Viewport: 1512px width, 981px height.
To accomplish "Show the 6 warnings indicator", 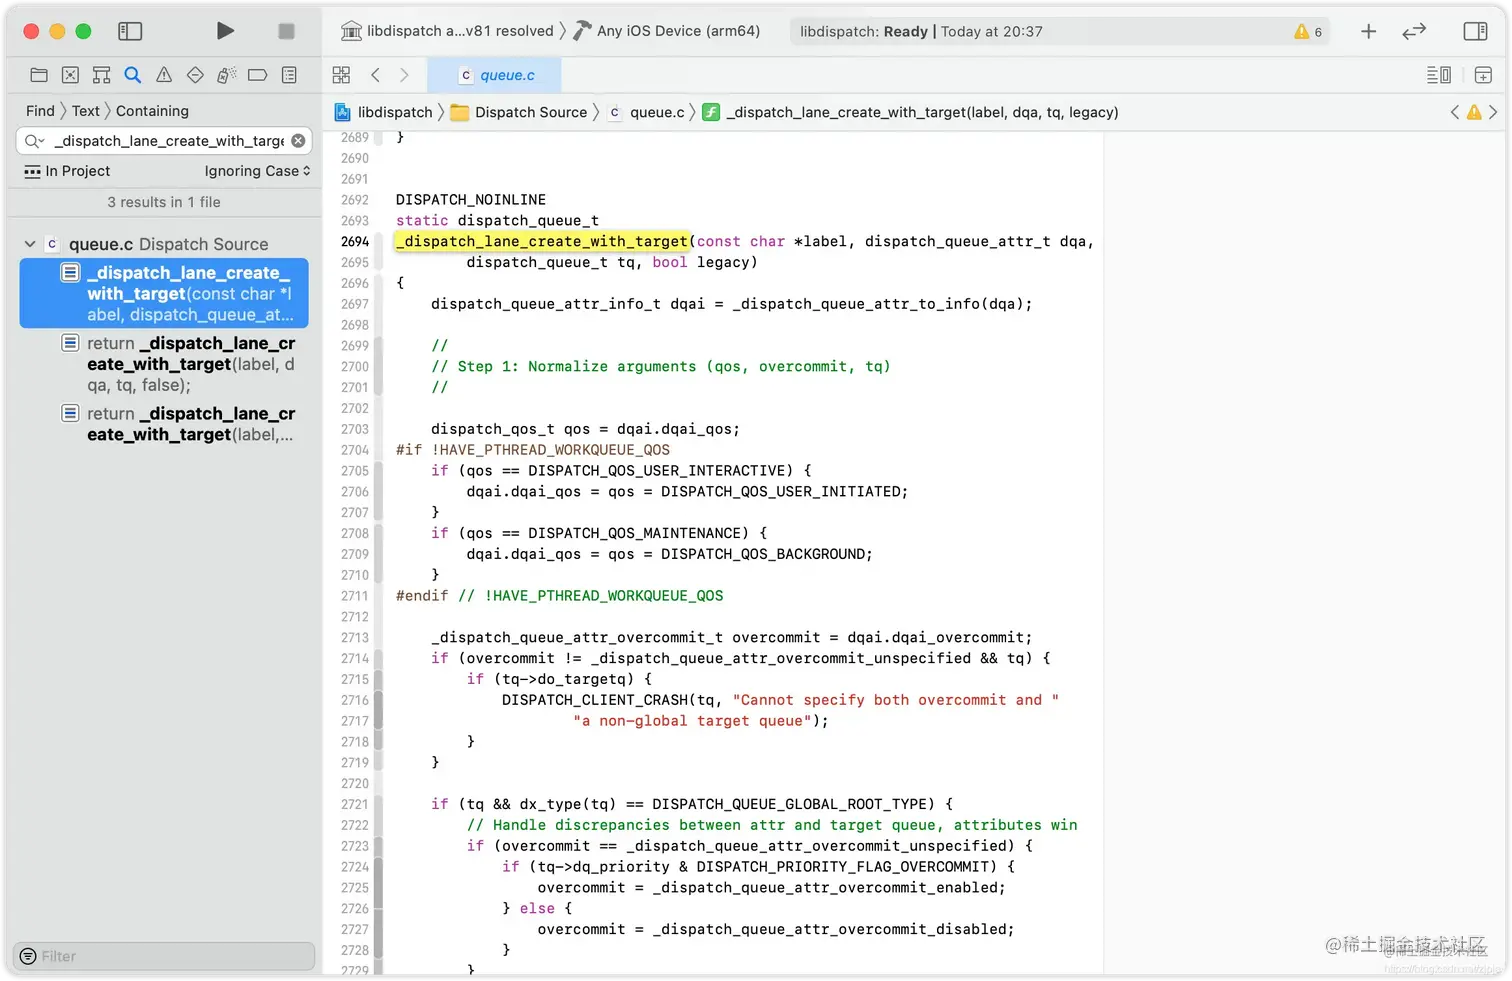I will pyautogui.click(x=1308, y=32).
